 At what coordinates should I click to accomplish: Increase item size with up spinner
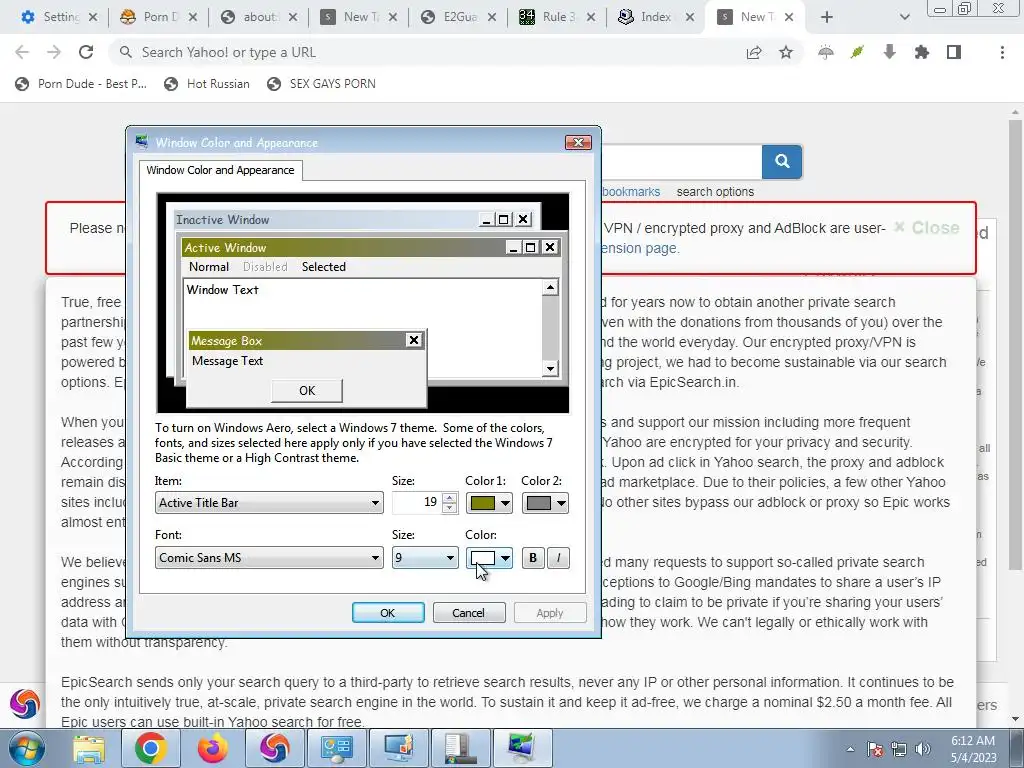(x=449, y=498)
